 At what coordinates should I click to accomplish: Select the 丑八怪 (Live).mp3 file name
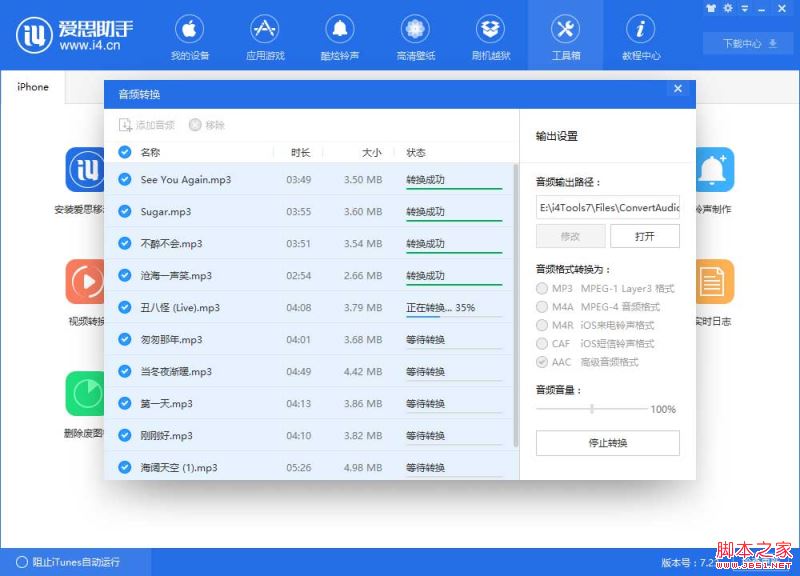point(180,308)
